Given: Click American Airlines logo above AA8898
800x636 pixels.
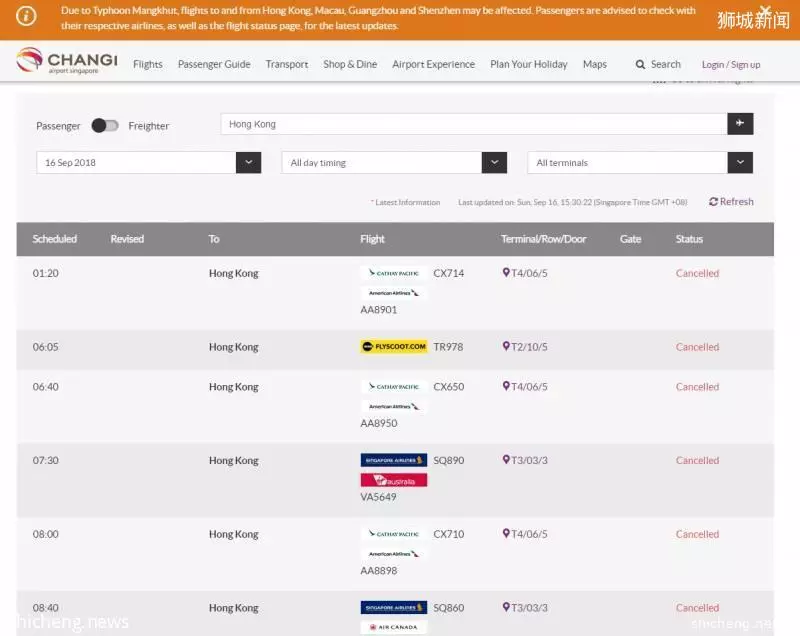Looking at the screenshot, I should click(394, 554).
